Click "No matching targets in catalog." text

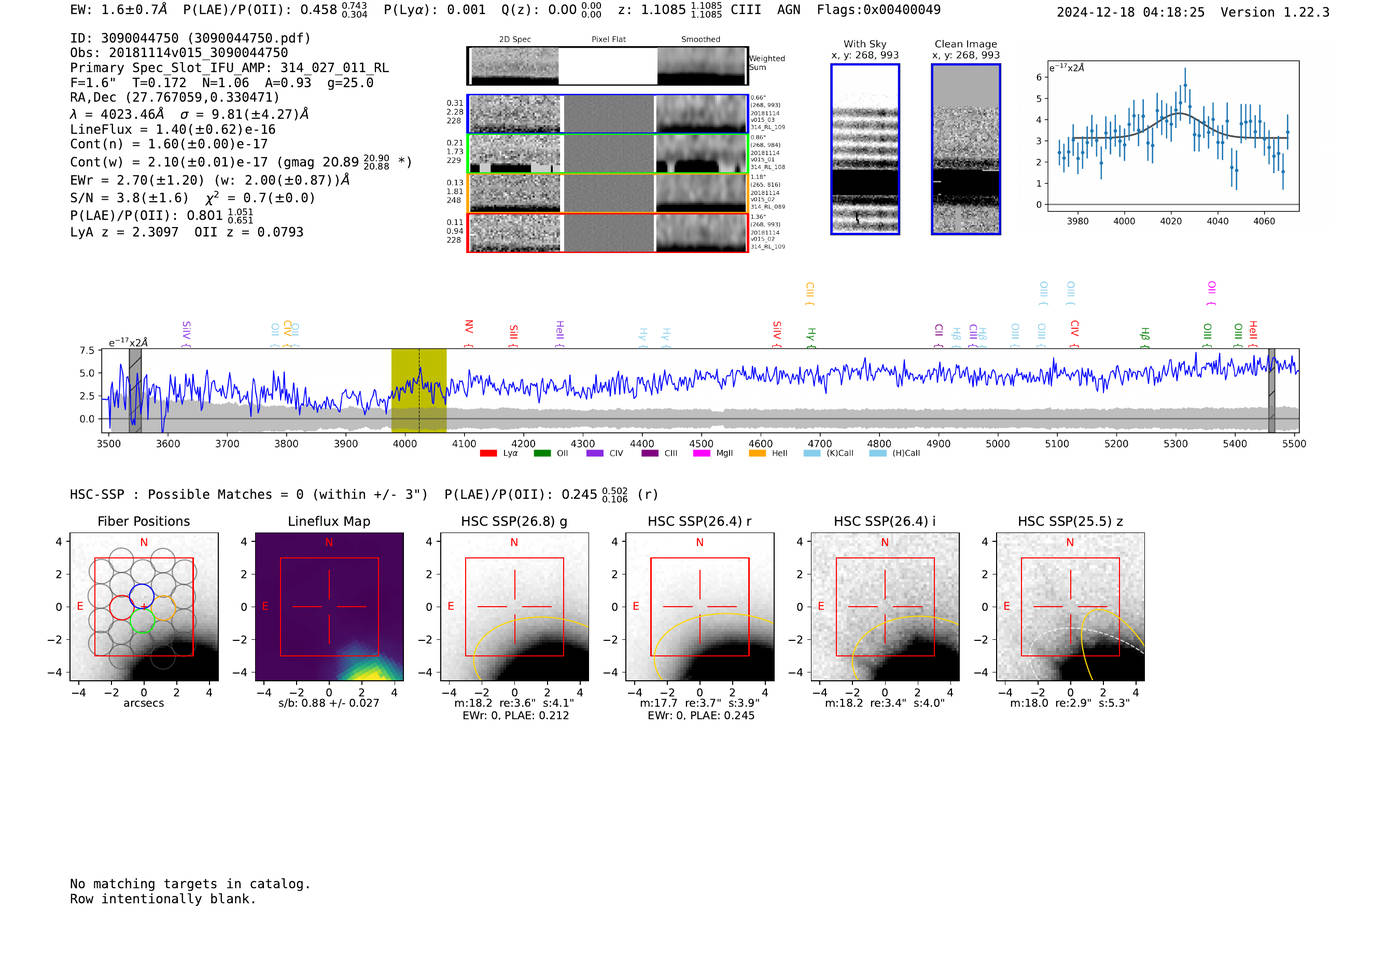click(190, 884)
